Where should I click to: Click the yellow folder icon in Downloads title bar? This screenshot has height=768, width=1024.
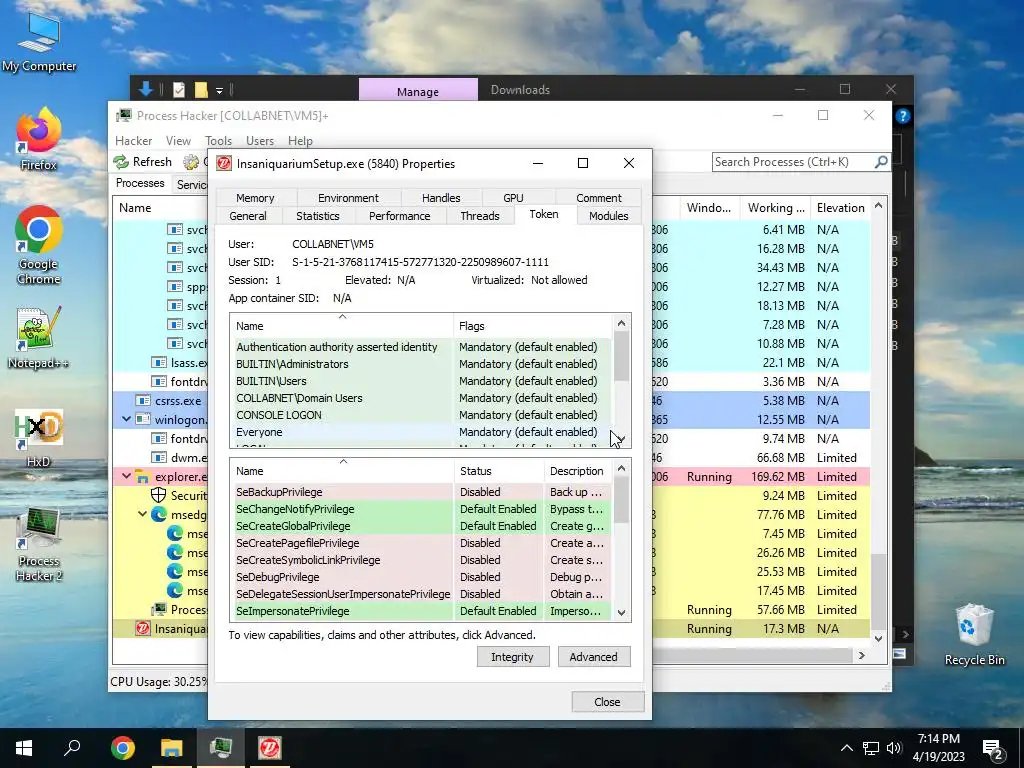tap(201, 89)
